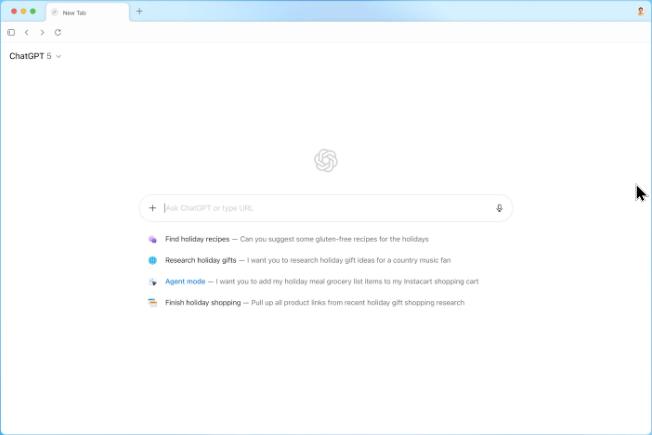Select the New Tab tab
The height and width of the screenshot is (435, 652).
click(88, 12)
